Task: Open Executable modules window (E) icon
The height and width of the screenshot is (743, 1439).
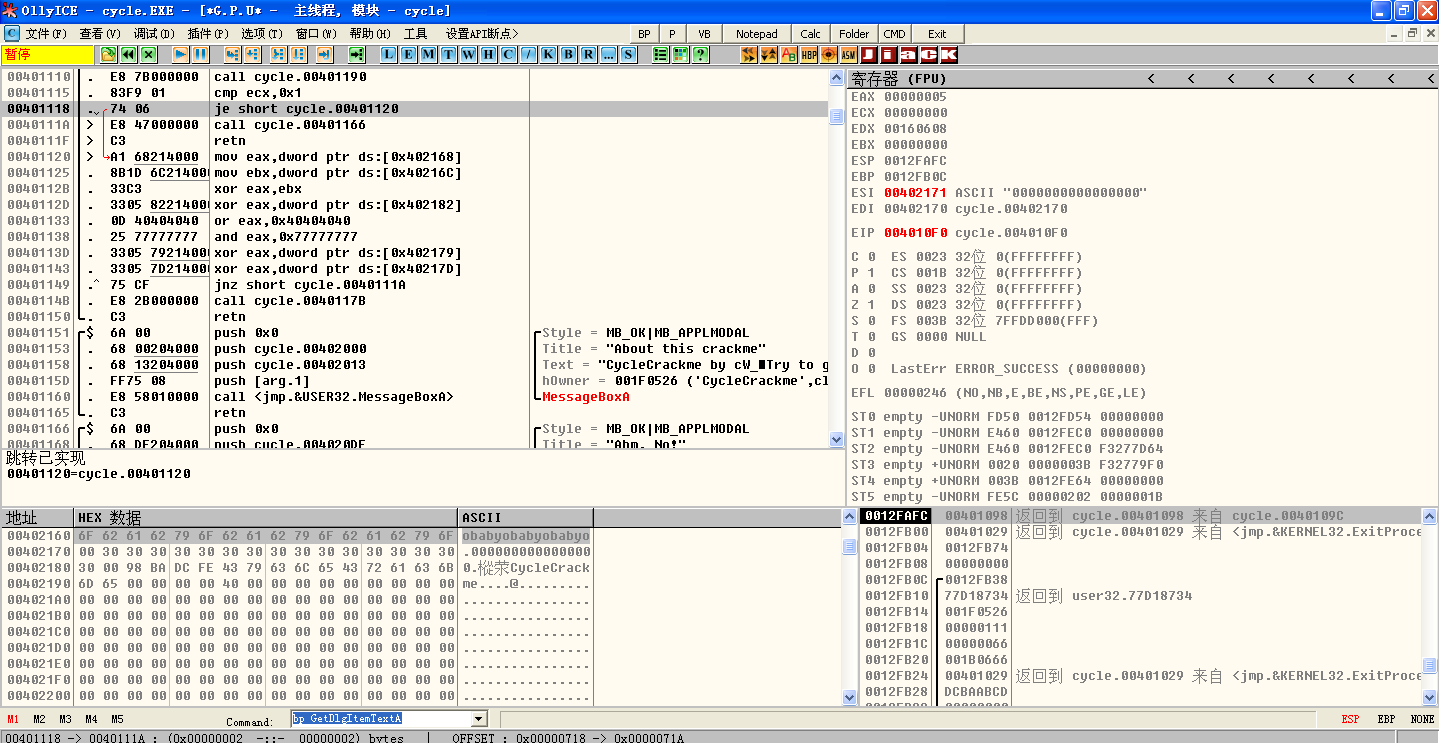Action: [408, 54]
